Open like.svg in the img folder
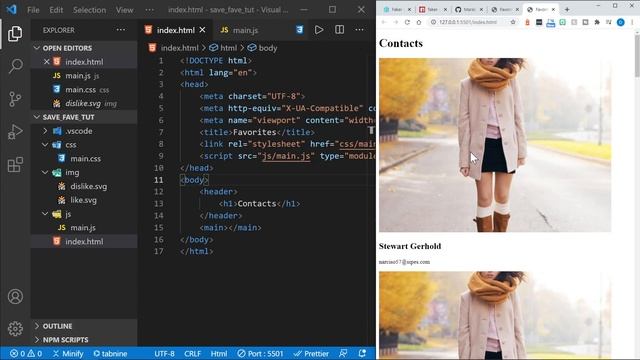Image resolution: width=640 pixels, height=360 pixels. point(84,200)
